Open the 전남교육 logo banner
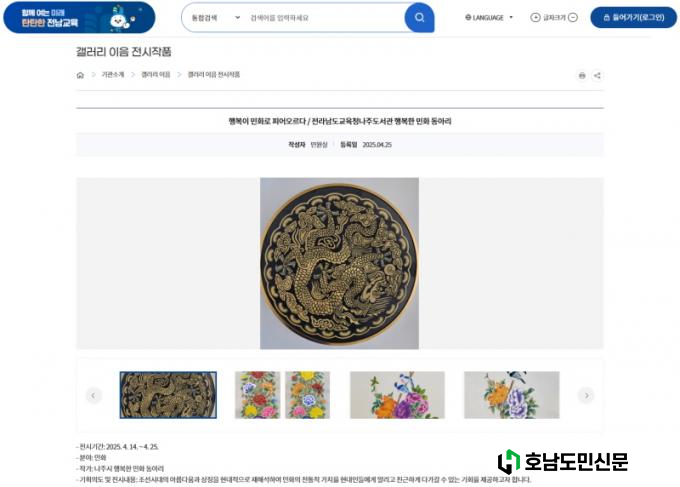The image size is (680, 487). [79, 17]
